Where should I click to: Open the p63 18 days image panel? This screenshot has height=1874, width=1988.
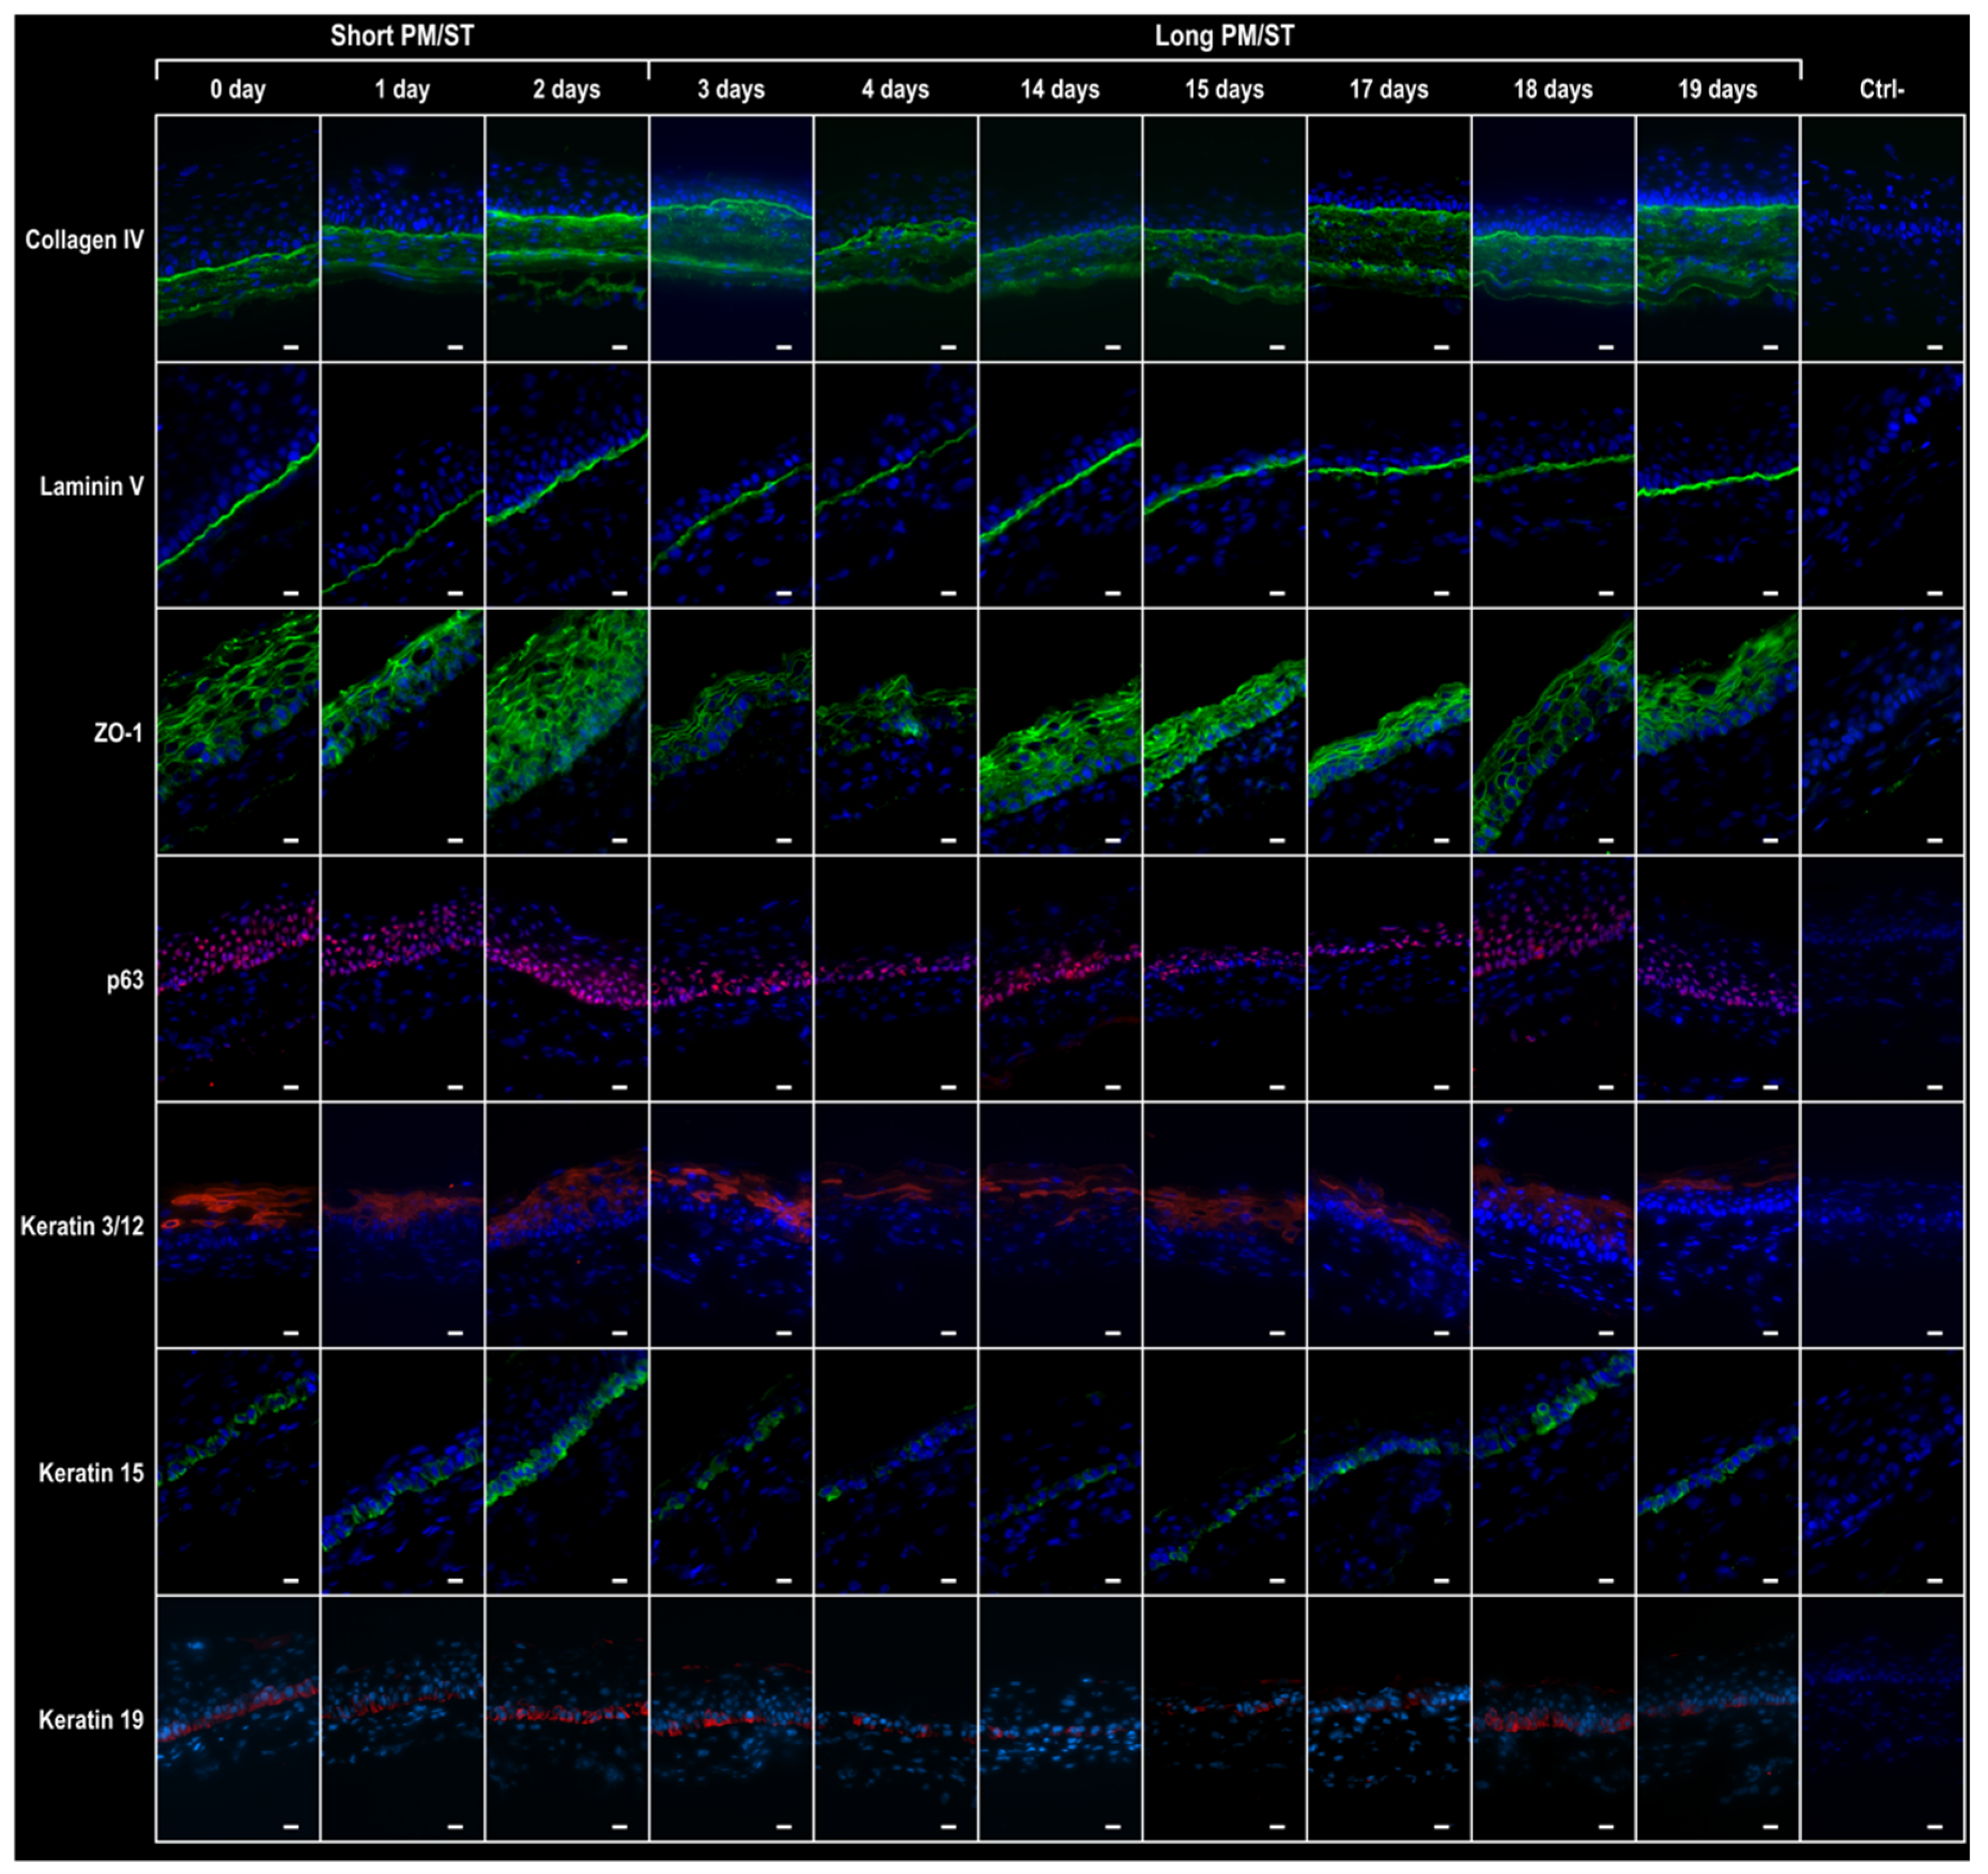(x=1553, y=978)
